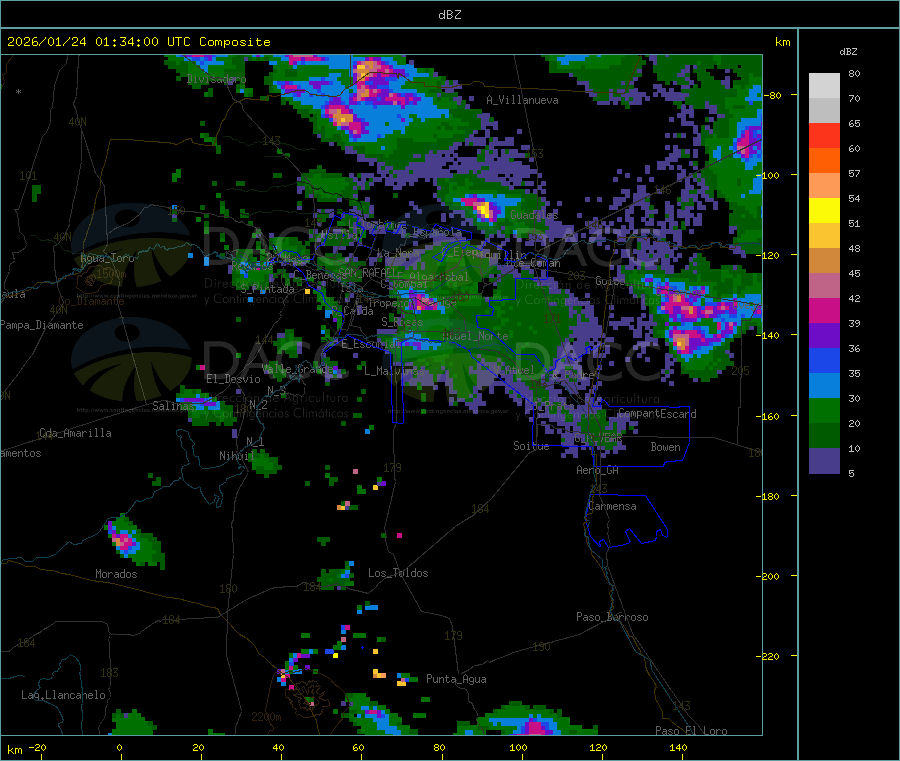Click the -80 km vertical axis tick

(x=772, y=95)
